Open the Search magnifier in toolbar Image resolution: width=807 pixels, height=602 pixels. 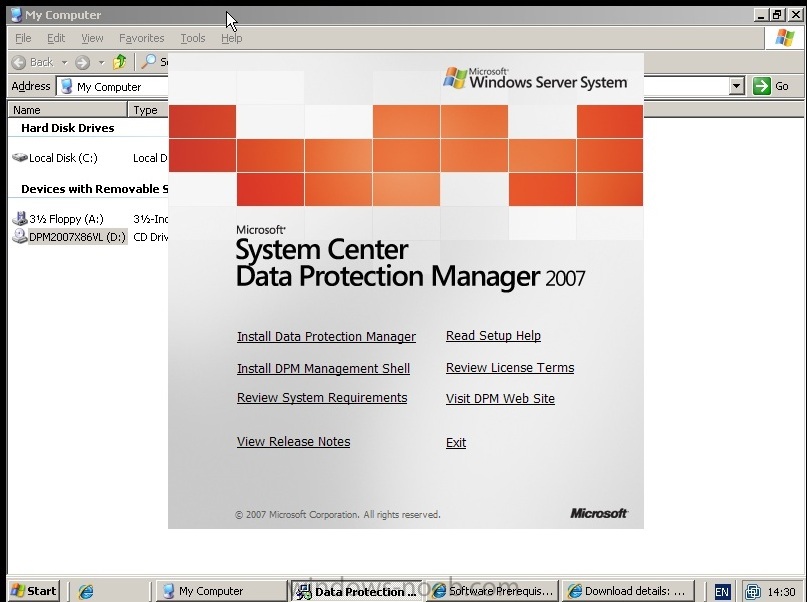[x=148, y=62]
